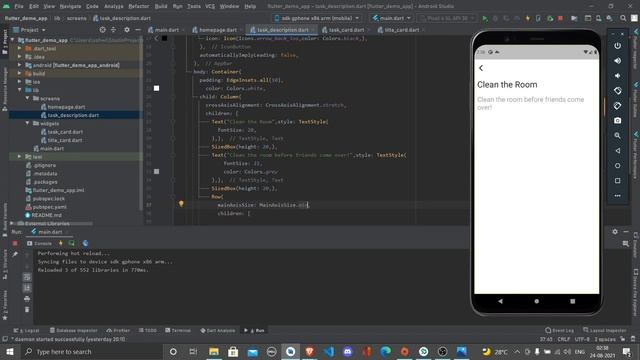Open the Build menu
Image resolution: width=640 pixels, height=360 pixels.
[161, 6]
